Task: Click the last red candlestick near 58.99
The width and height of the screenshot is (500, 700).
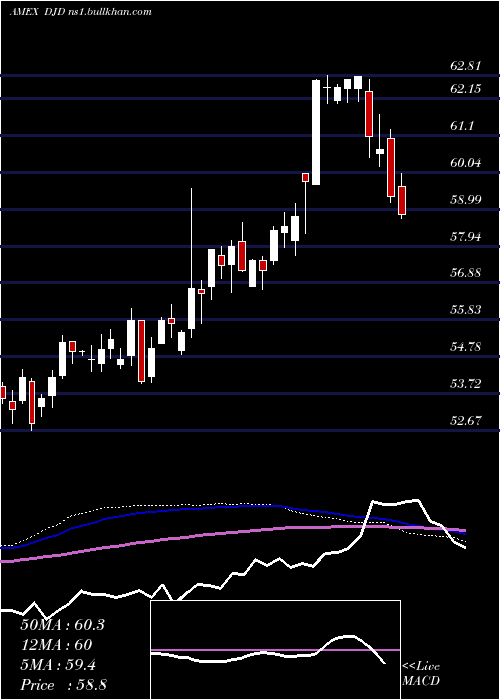Action: tap(402, 200)
